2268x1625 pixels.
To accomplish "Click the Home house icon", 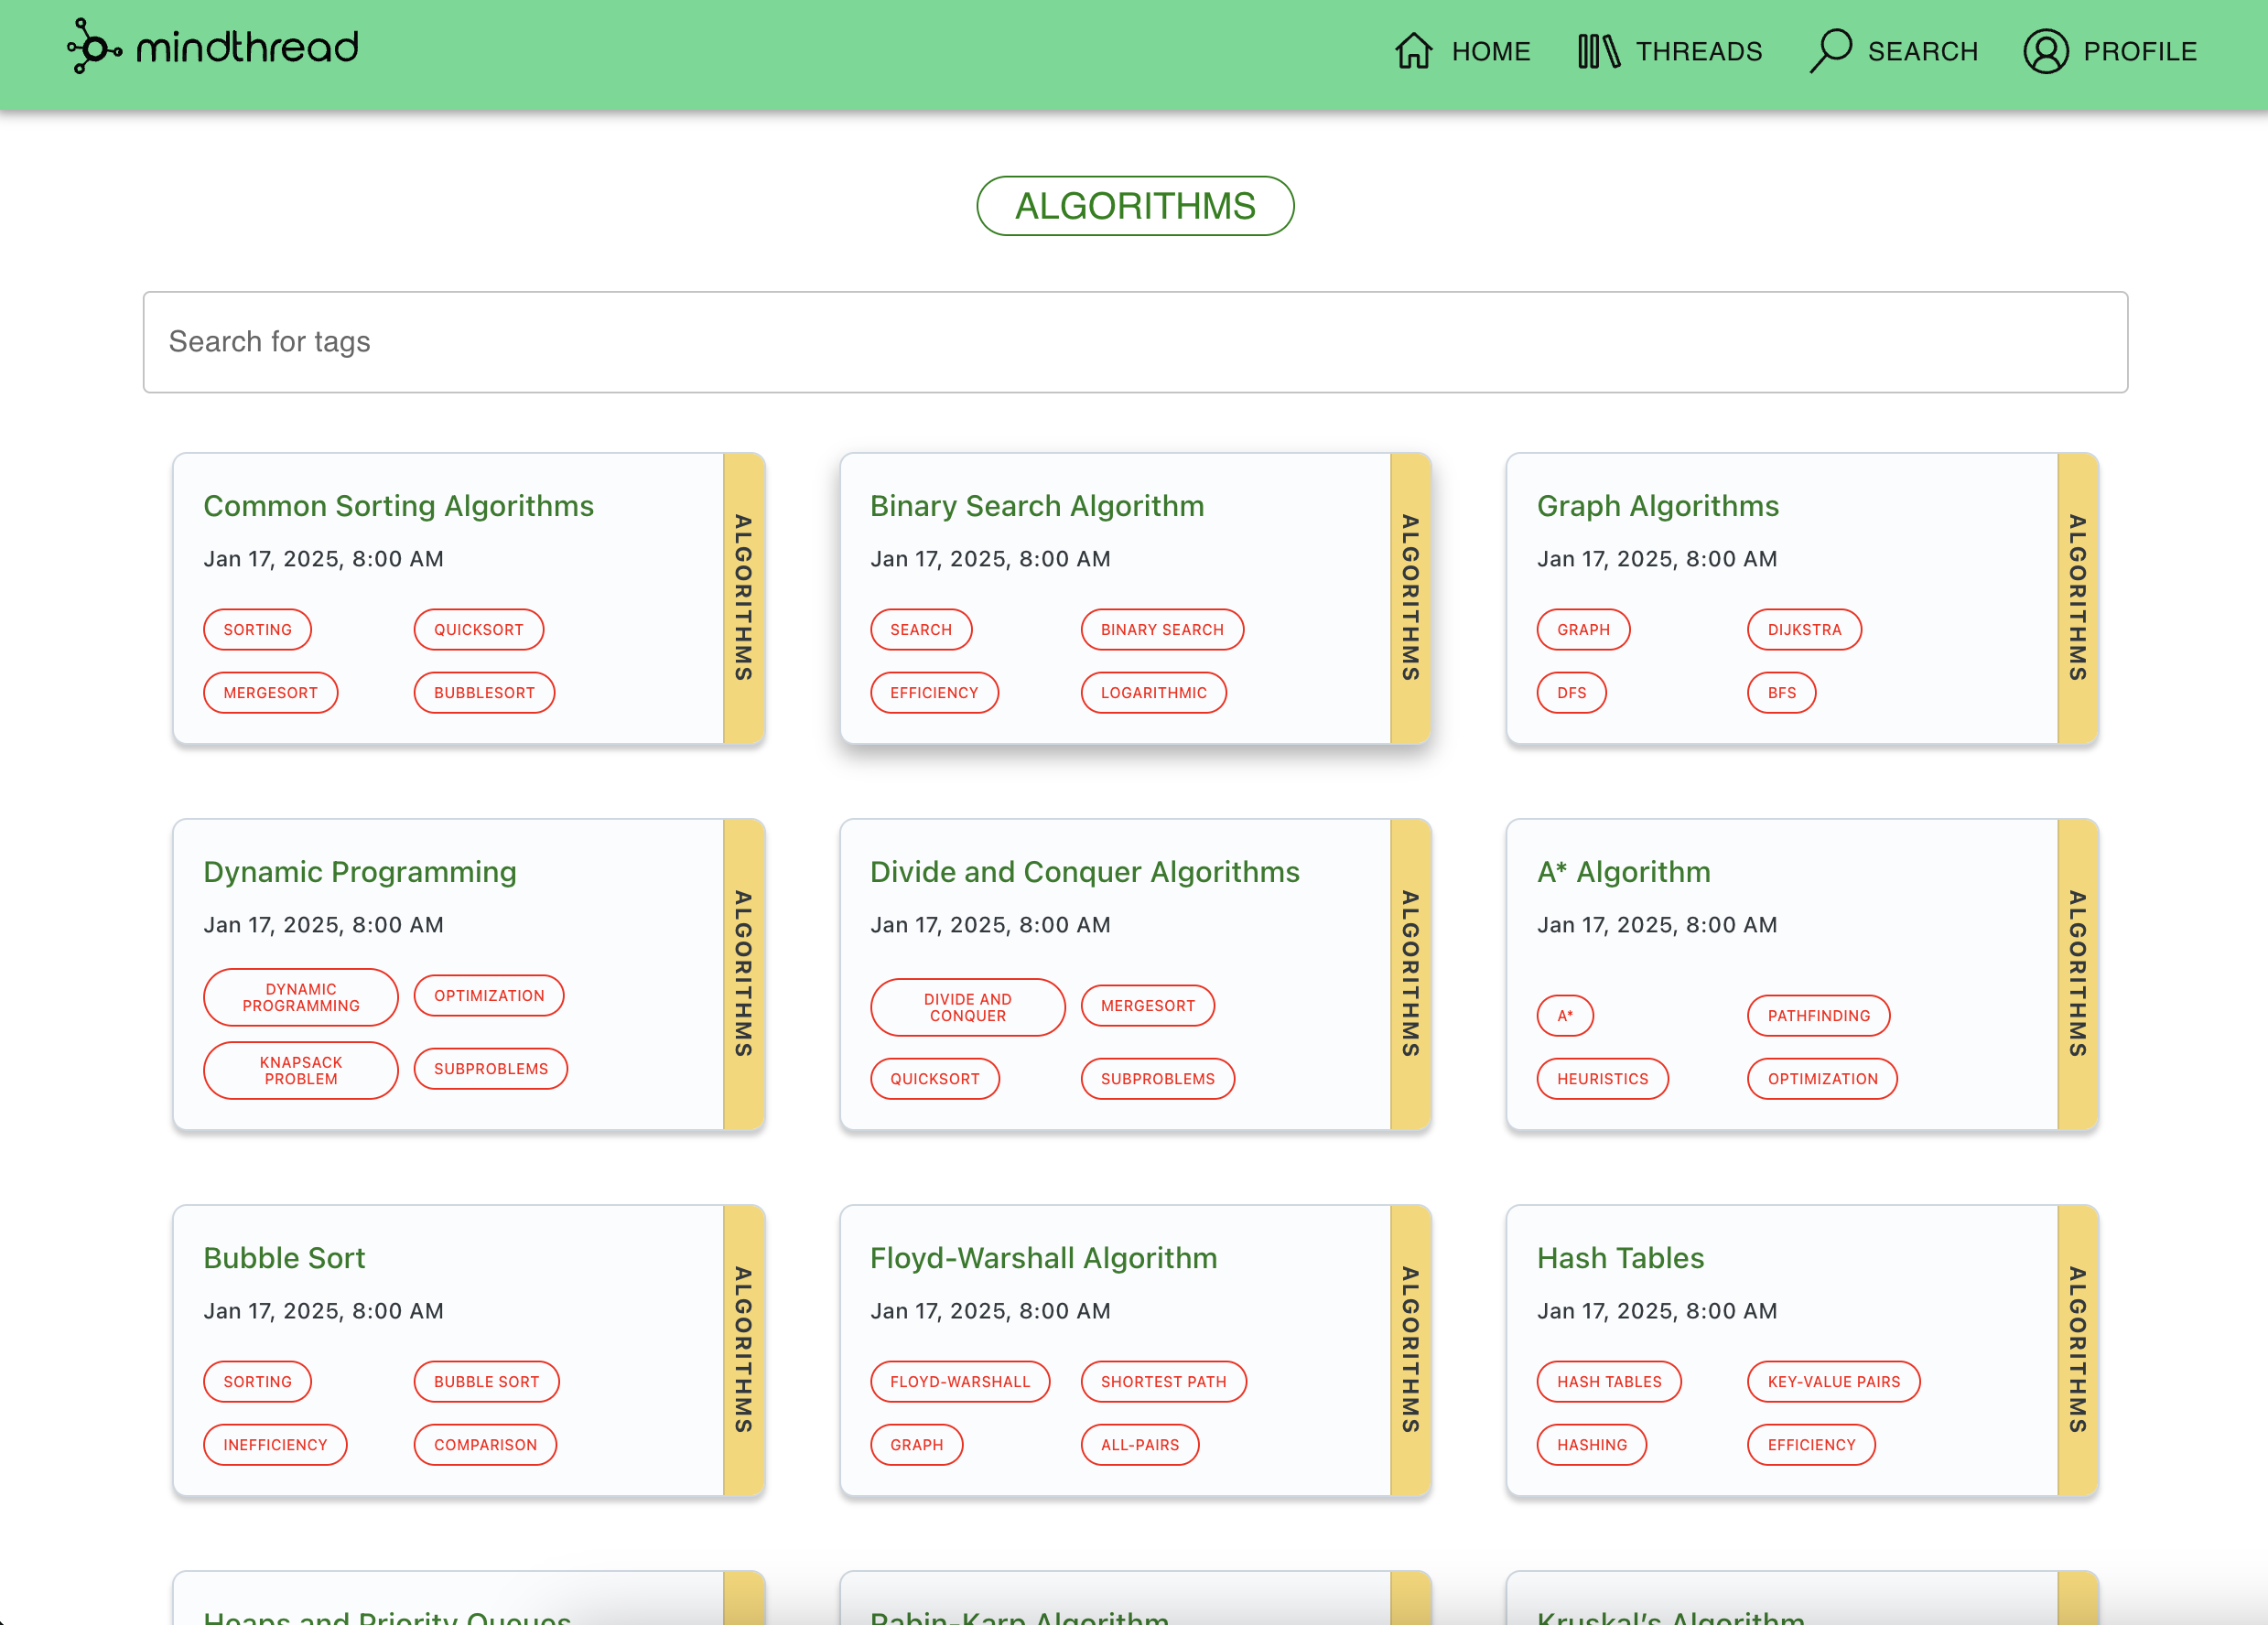I will [1413, 51].
